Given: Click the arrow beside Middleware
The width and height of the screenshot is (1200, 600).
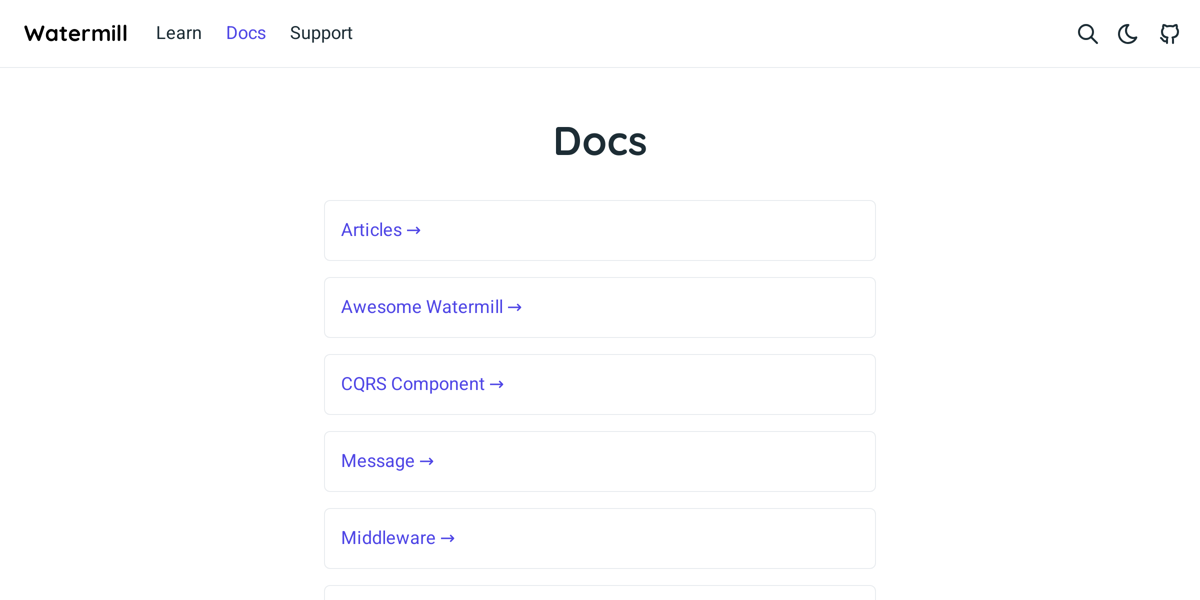Looking at the screenshot, I should point(448,538).
